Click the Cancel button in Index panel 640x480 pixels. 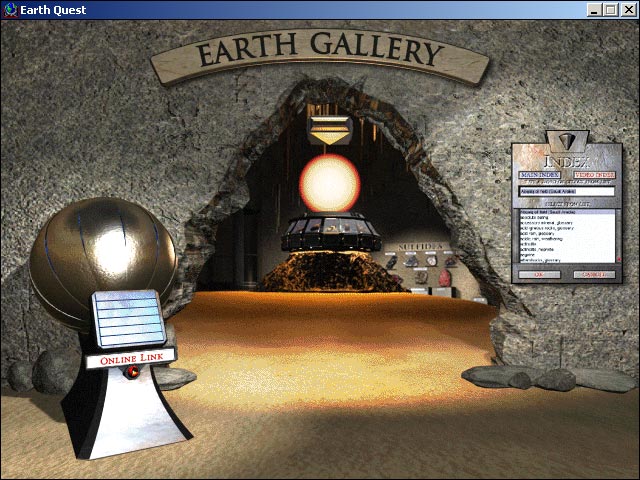tap(594, 275)
